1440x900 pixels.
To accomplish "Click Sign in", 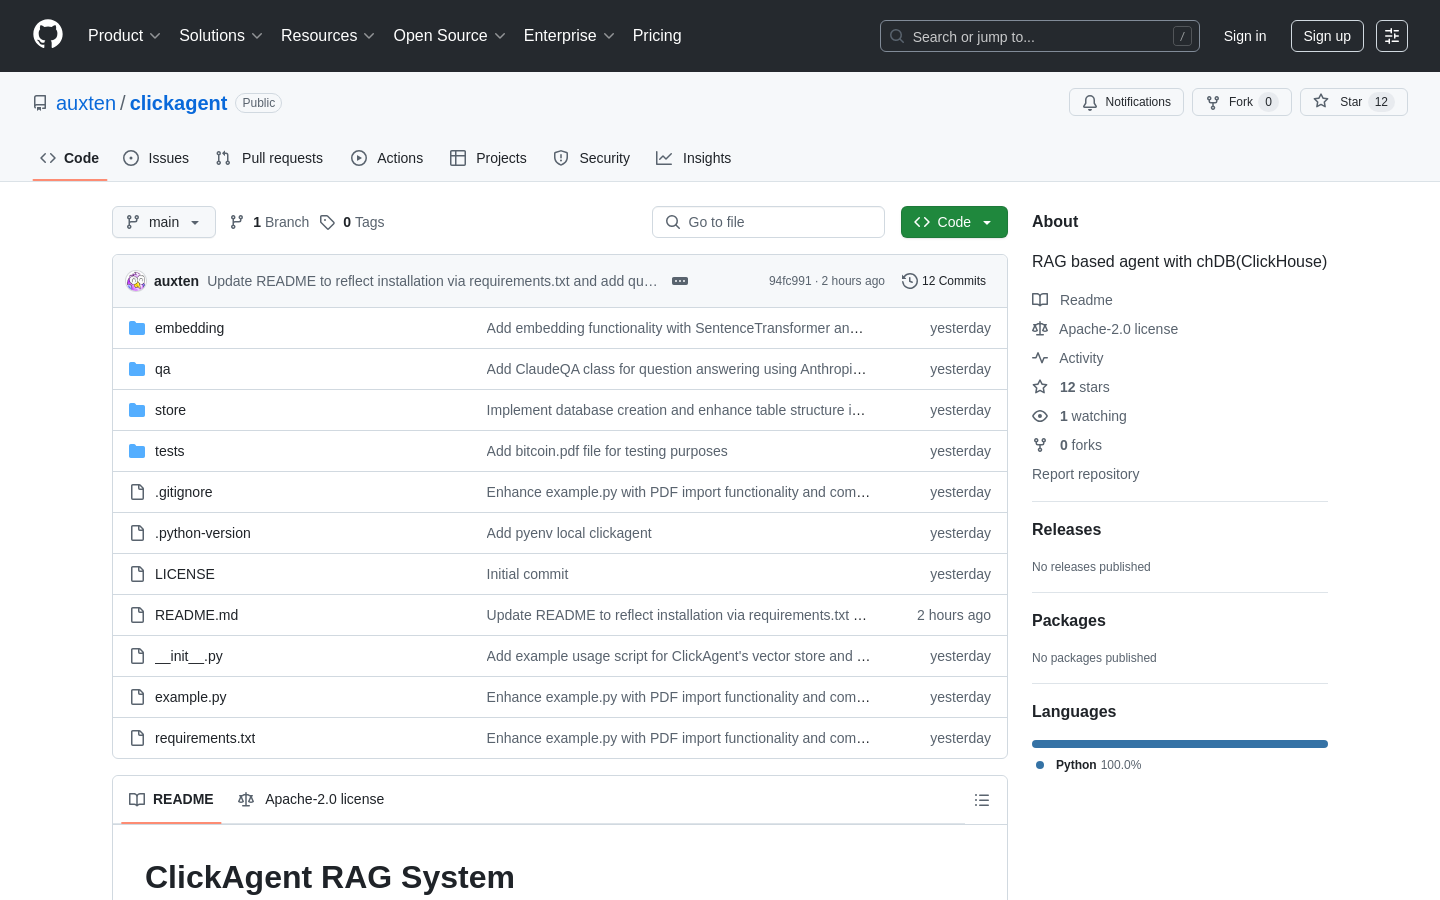I will (1245, 36).
